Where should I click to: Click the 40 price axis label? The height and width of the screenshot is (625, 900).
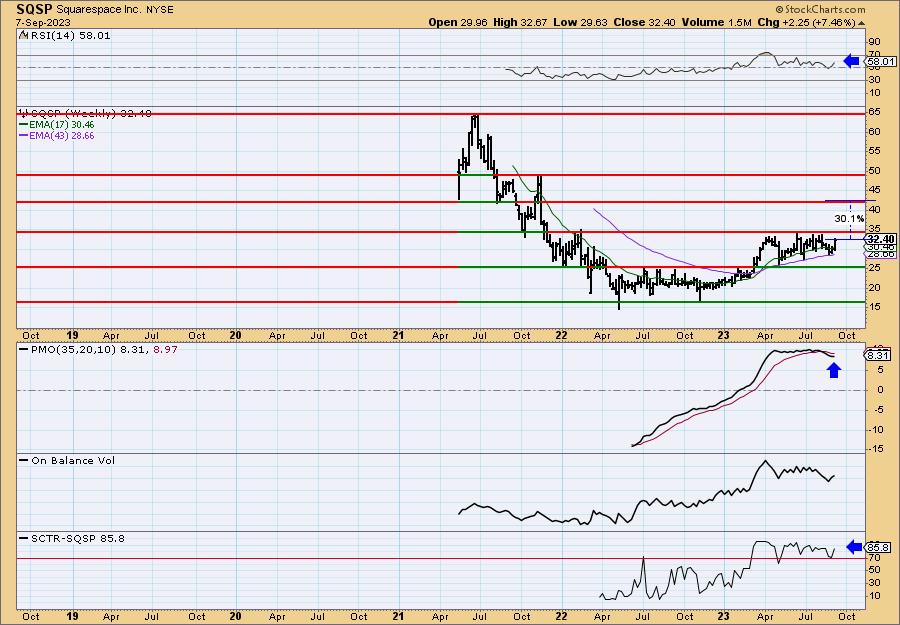click(x=875, y=209)
